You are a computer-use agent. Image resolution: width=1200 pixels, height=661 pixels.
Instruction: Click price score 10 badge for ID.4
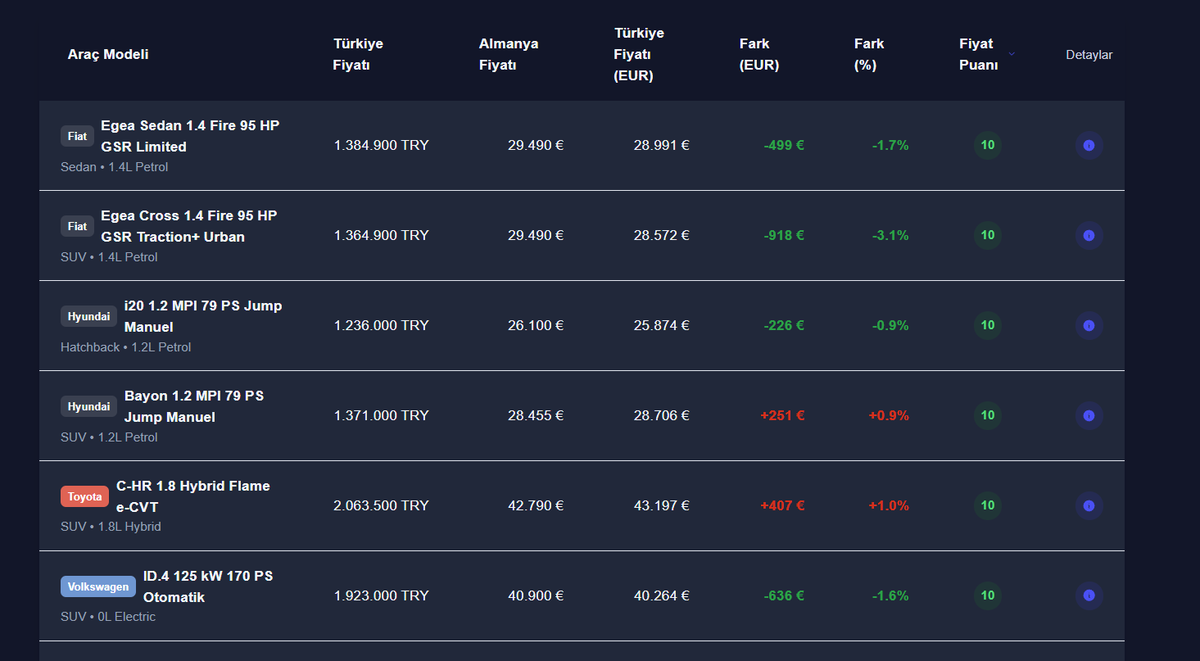click(987, 596)
